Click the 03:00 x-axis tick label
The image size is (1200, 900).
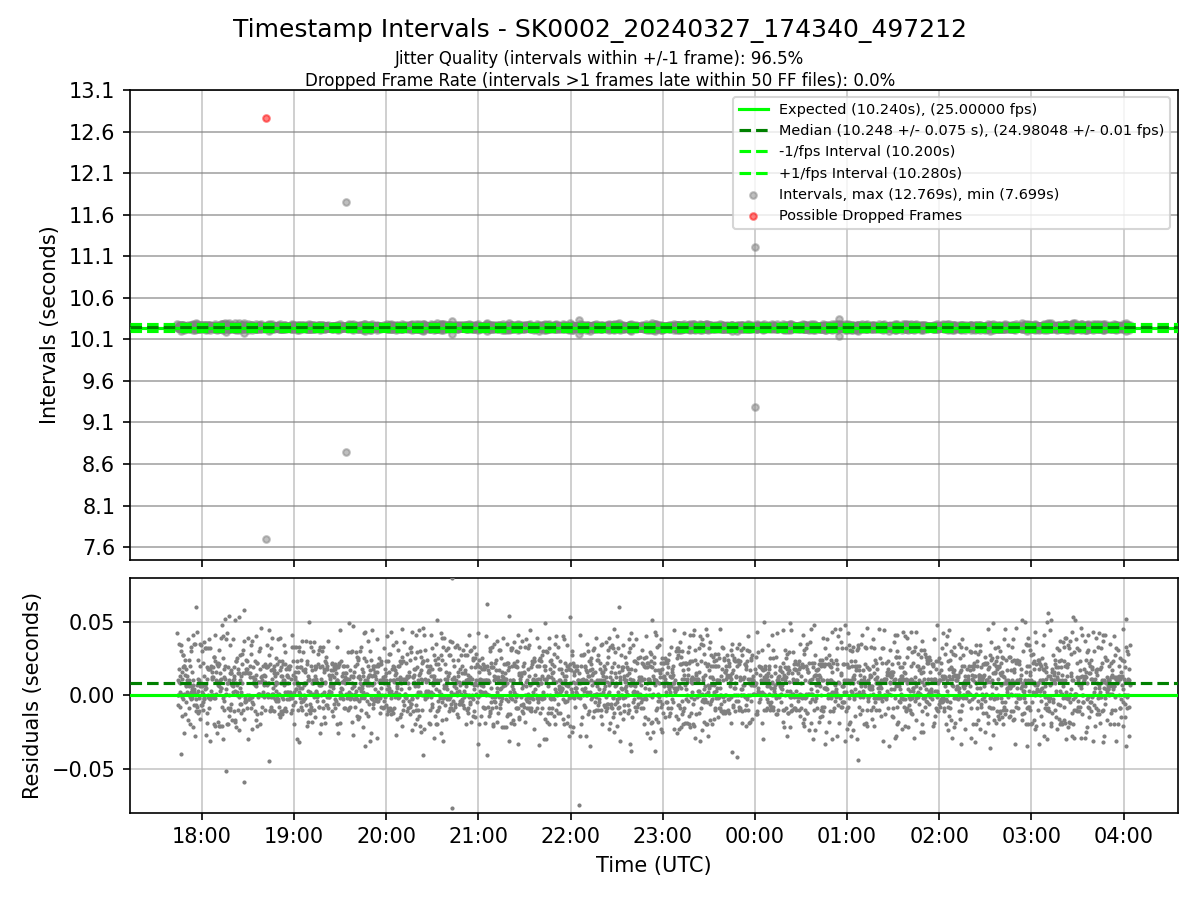tap(1031, 836)
